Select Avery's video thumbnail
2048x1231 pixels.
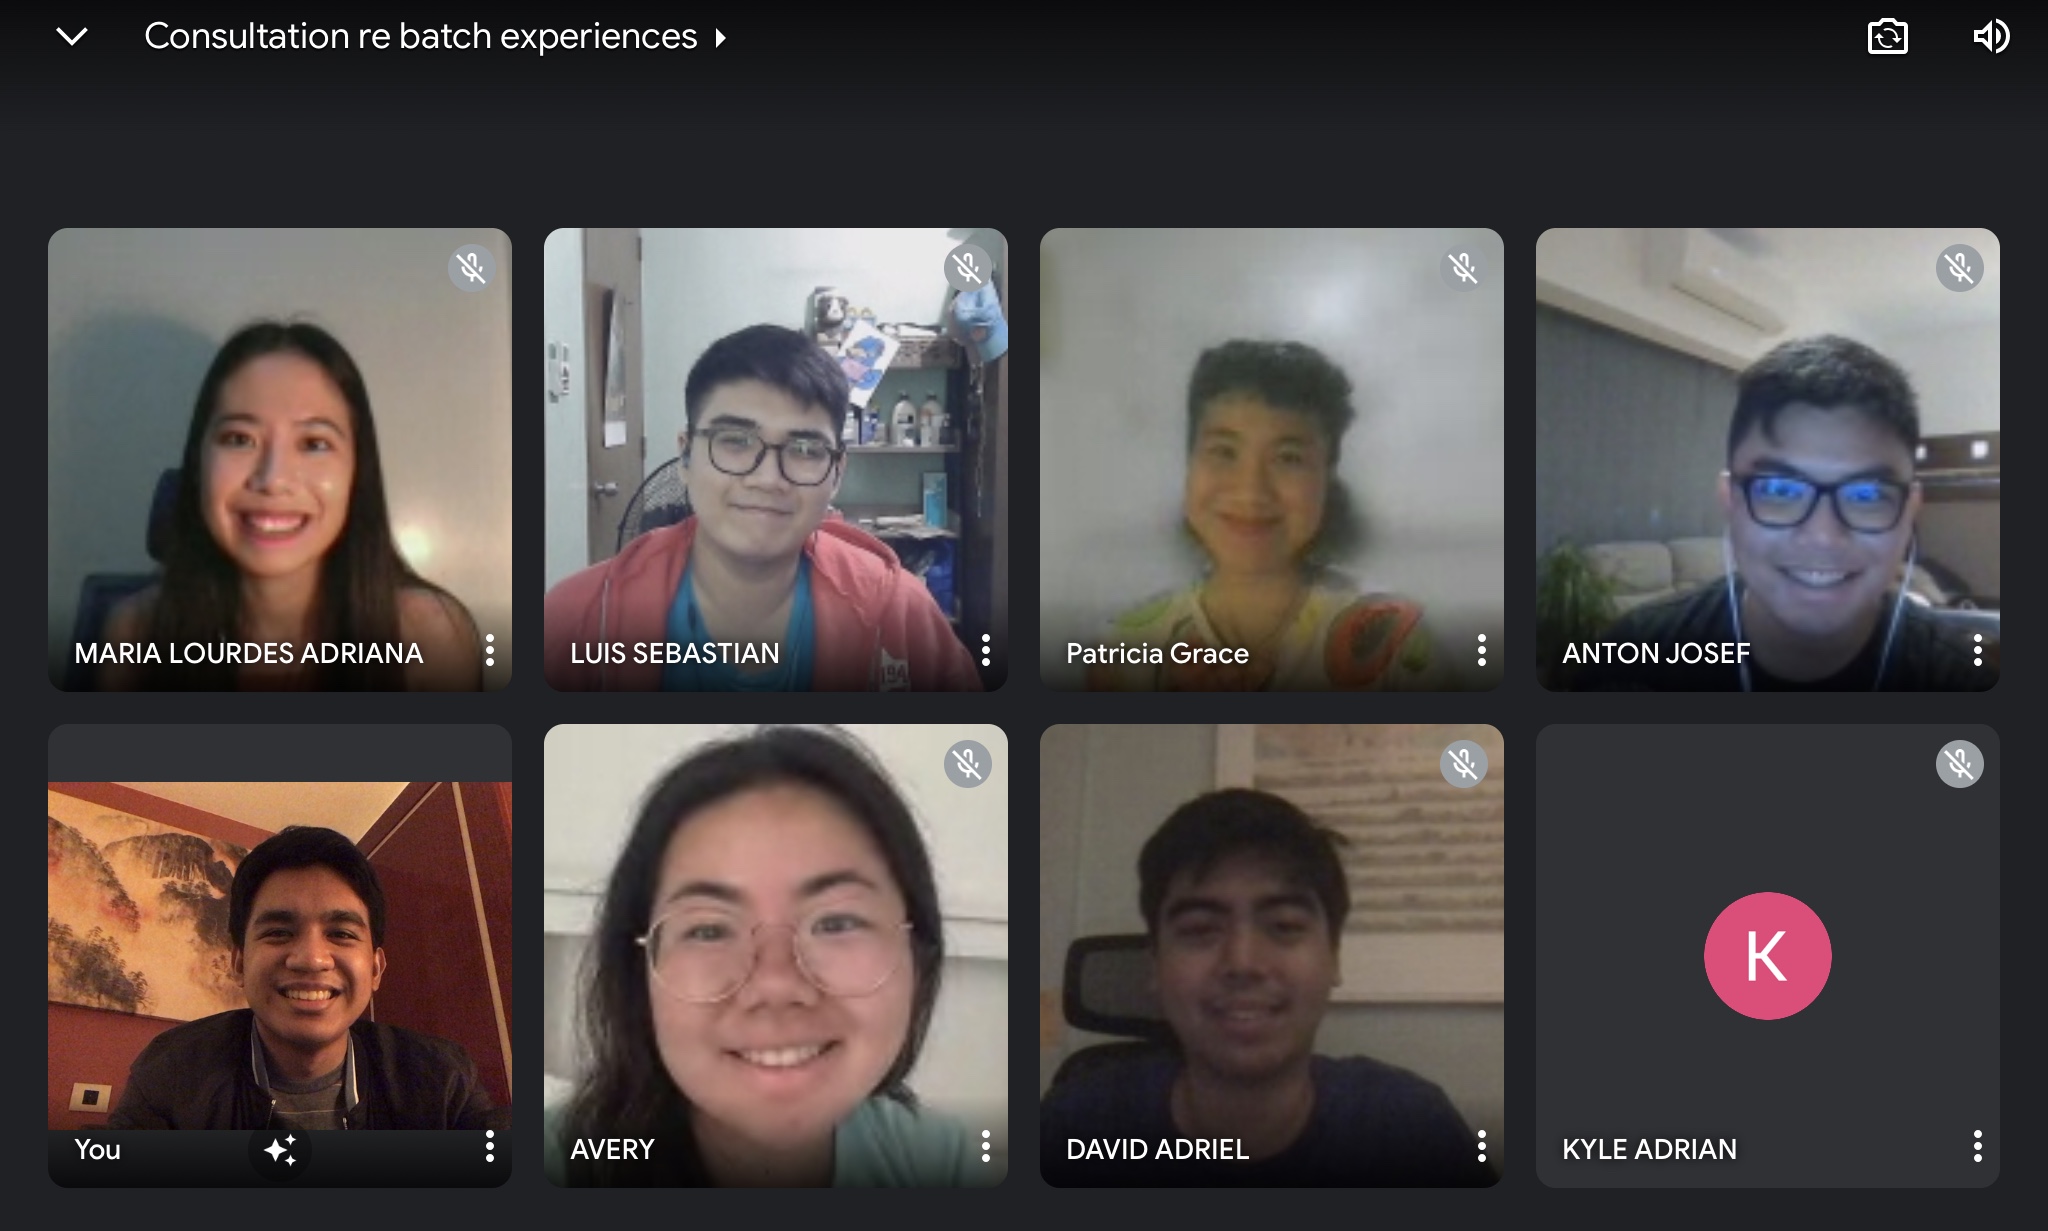pos(775,956)
